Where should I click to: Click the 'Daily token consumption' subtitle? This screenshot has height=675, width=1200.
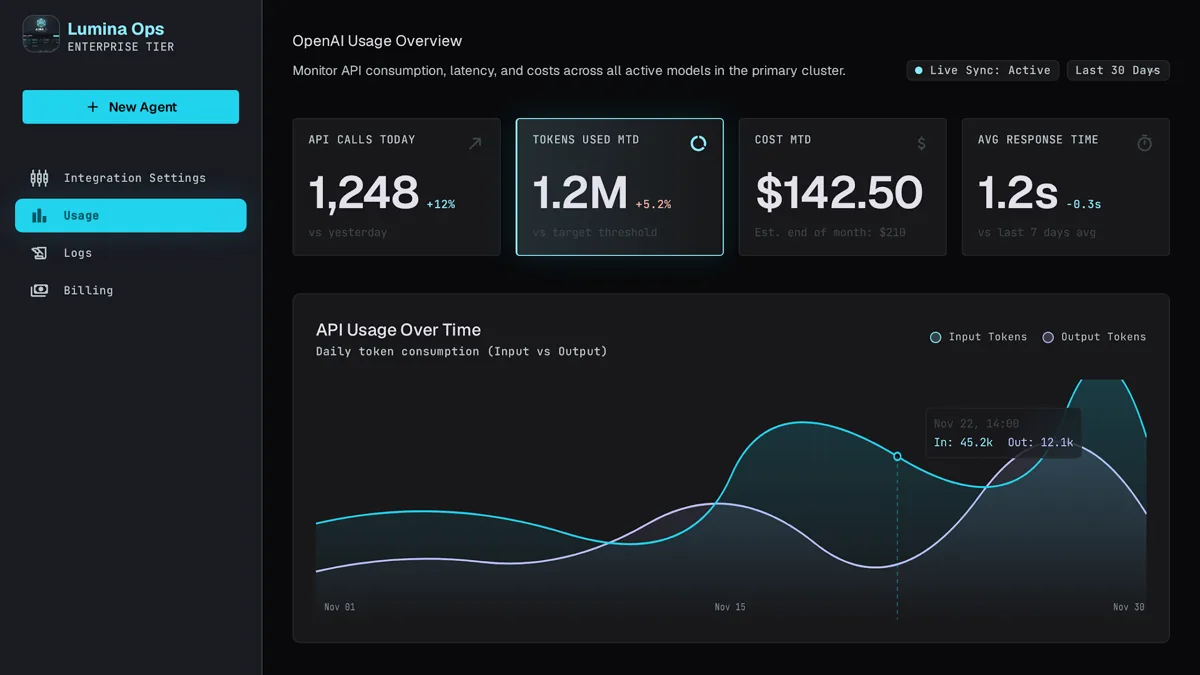click(461, 352)
